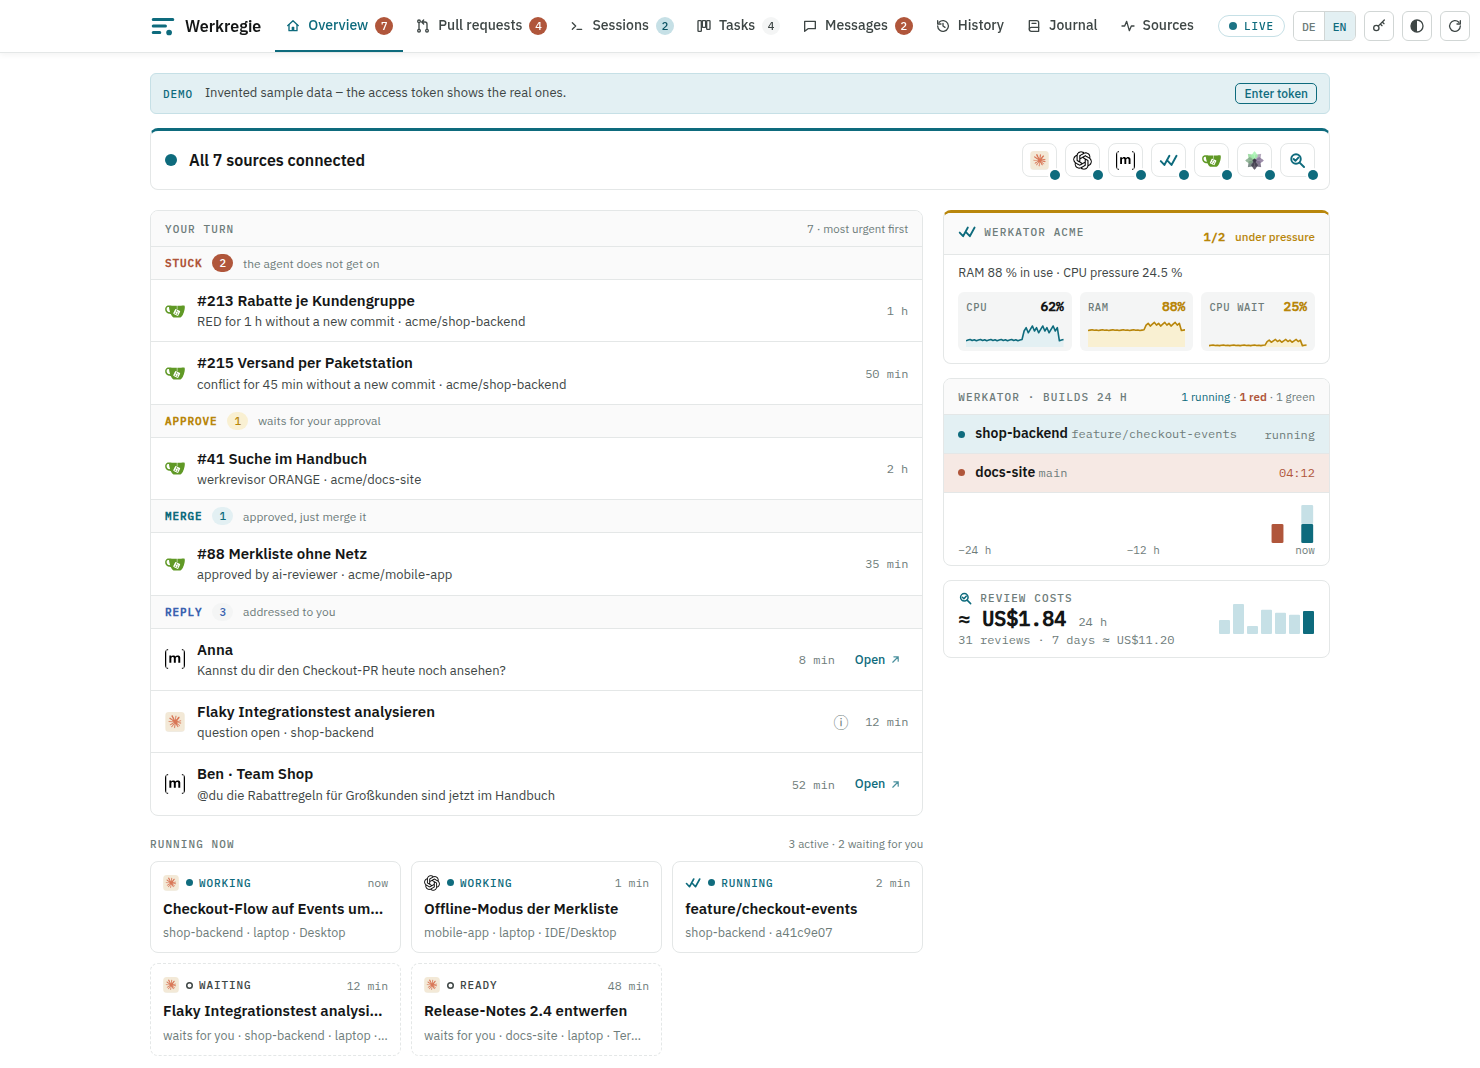This screenshot has height=1068, width=1480.
Task: Click OpenAI icon on Offline-Modus card
Action: coord(432,883)
